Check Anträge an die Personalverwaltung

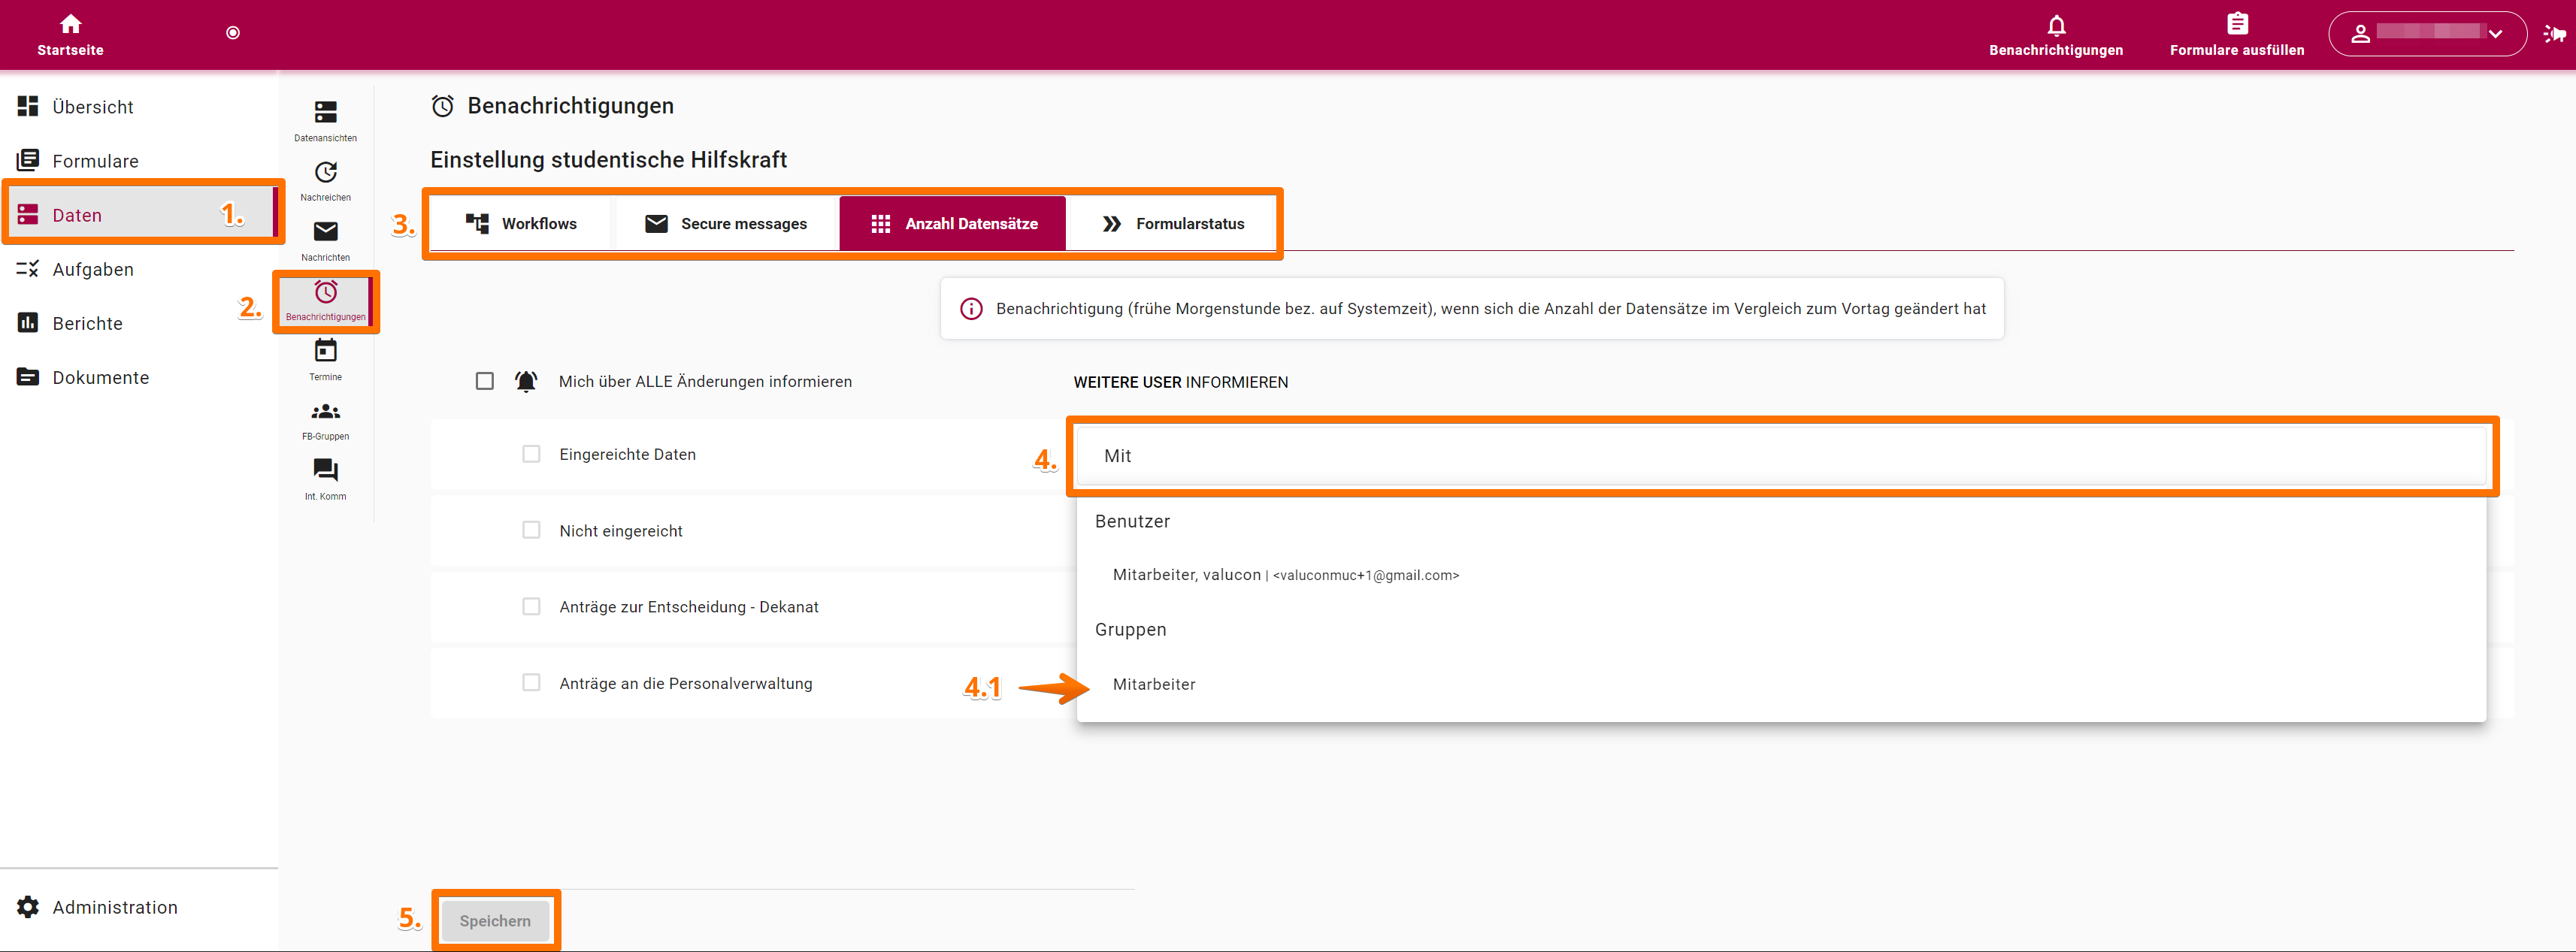(531, 682)
